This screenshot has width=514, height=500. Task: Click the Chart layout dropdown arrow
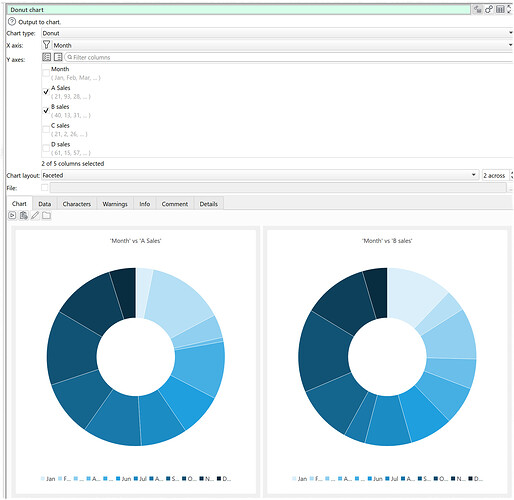(473, 175)
